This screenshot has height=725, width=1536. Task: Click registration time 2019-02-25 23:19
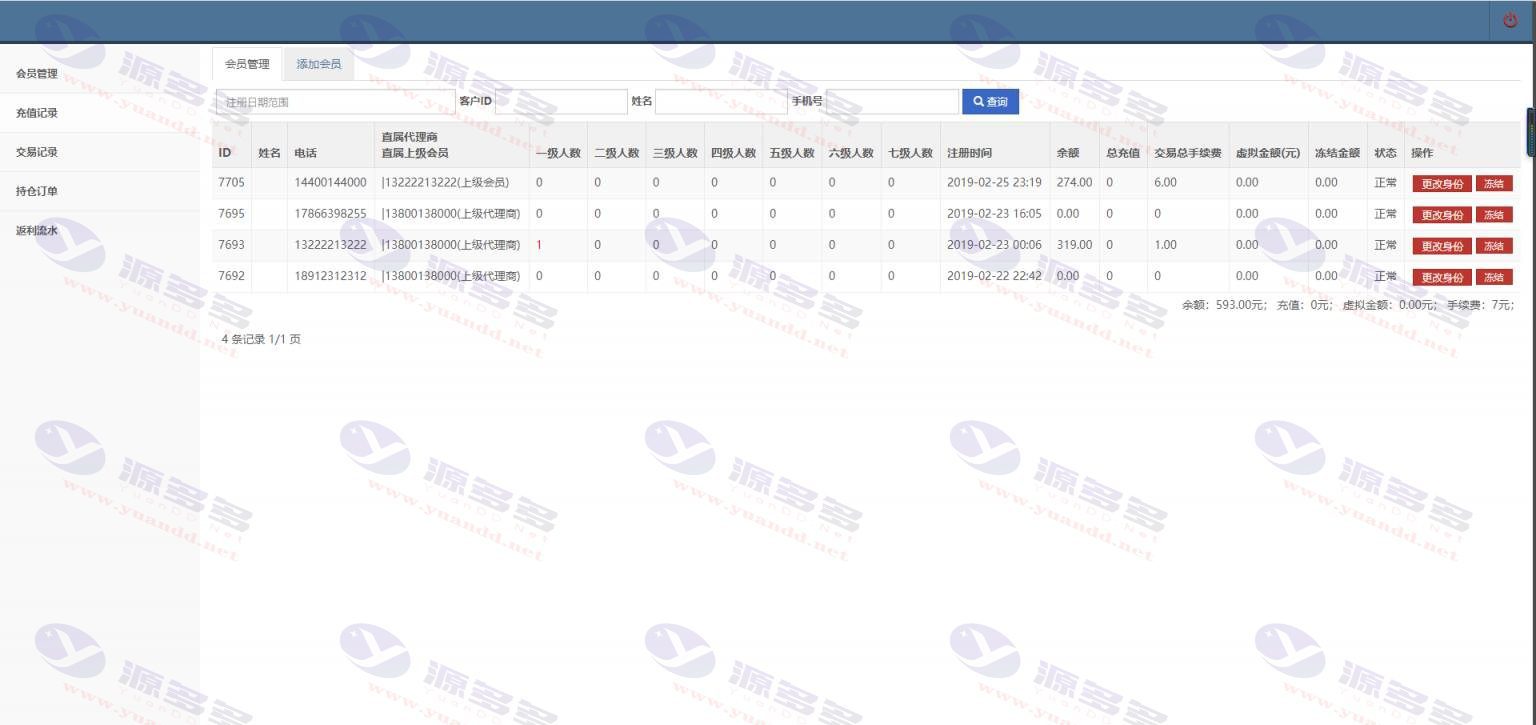(994, 183)
